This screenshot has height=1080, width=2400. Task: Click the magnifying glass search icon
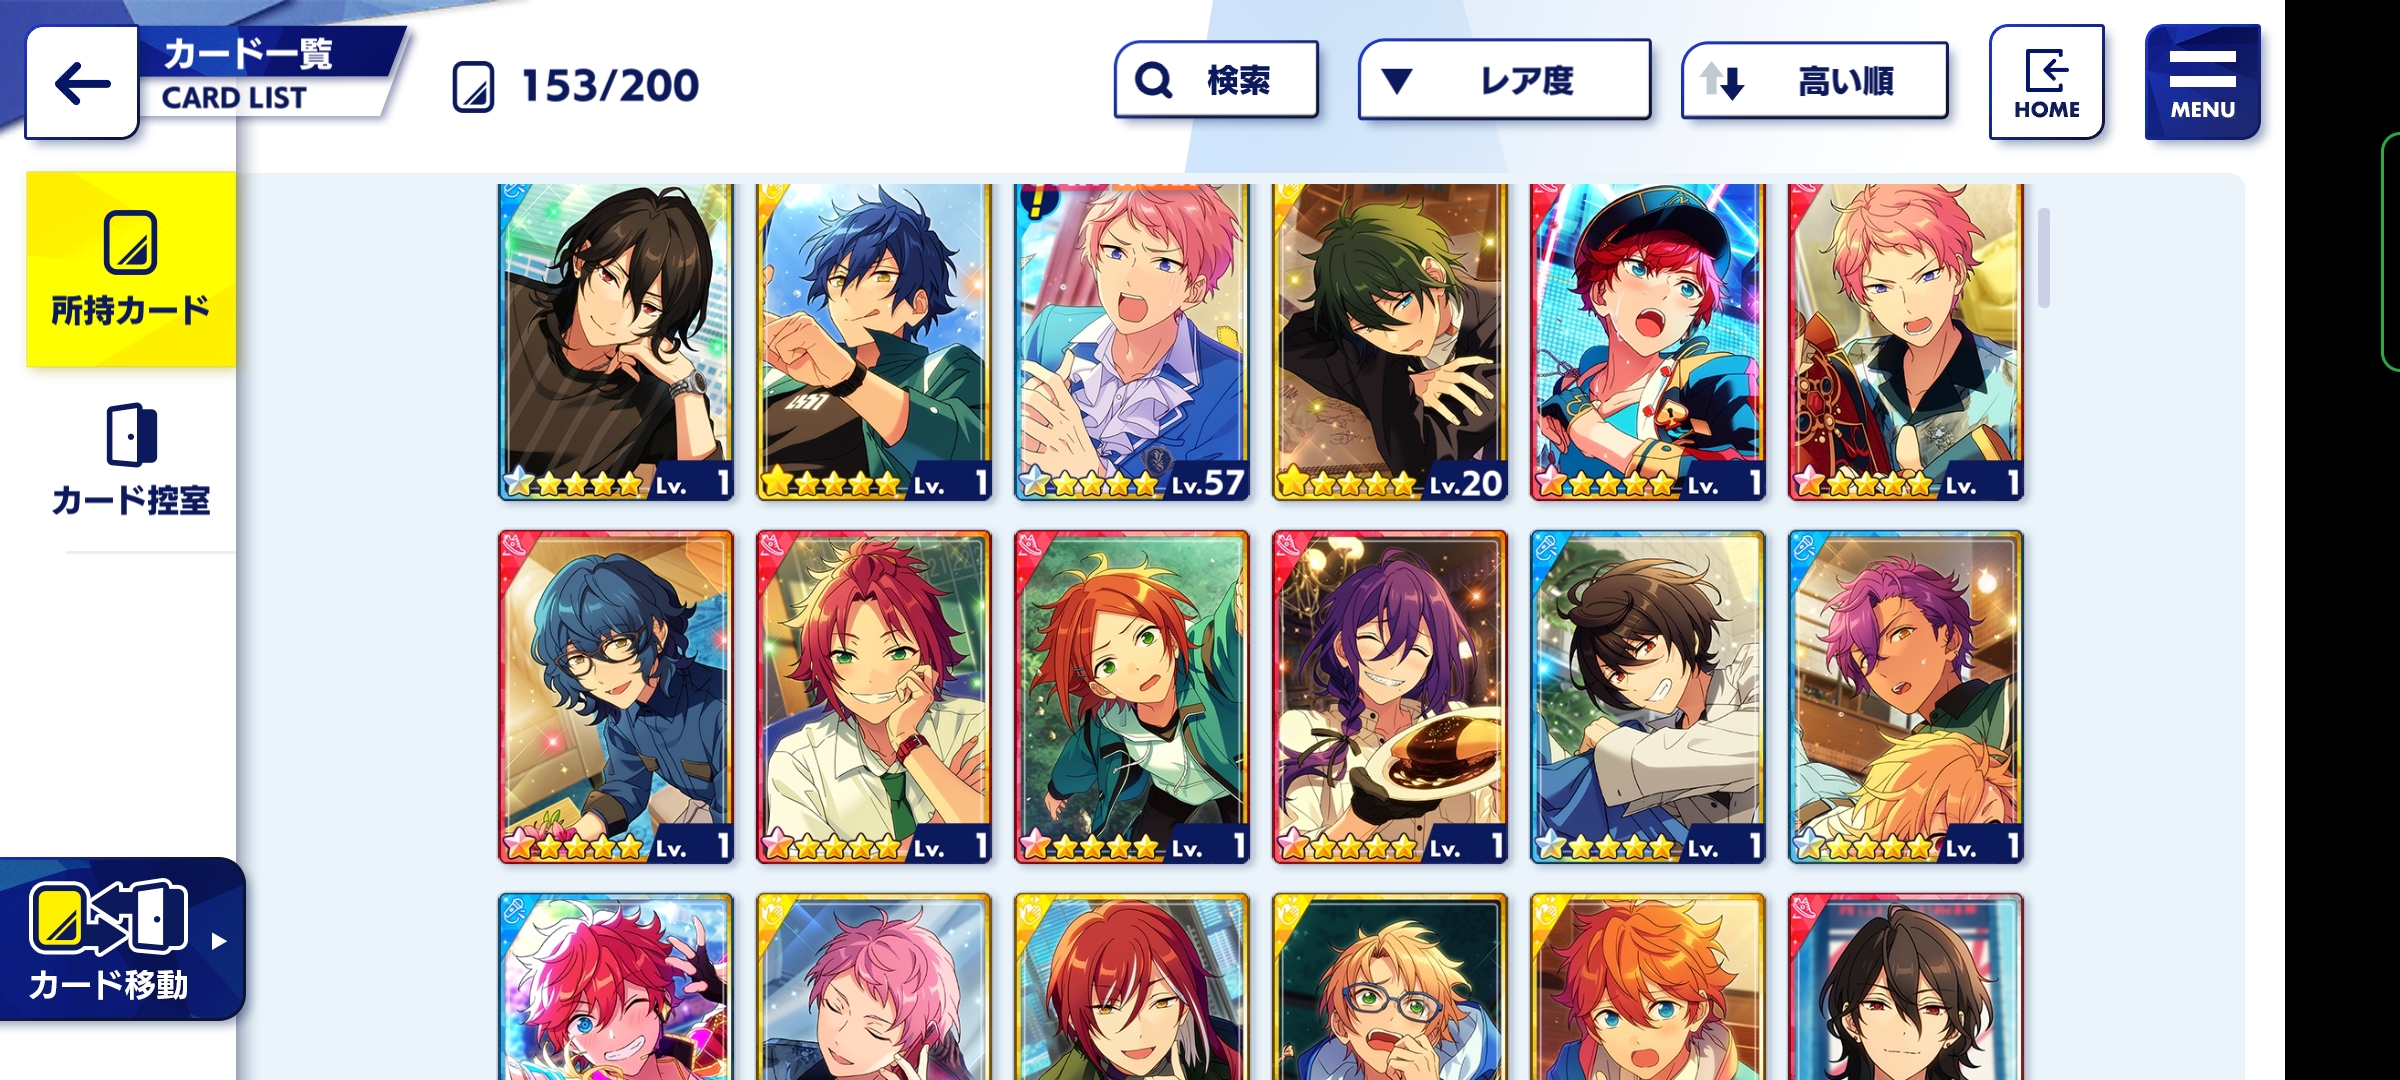tap(1153, 80)
